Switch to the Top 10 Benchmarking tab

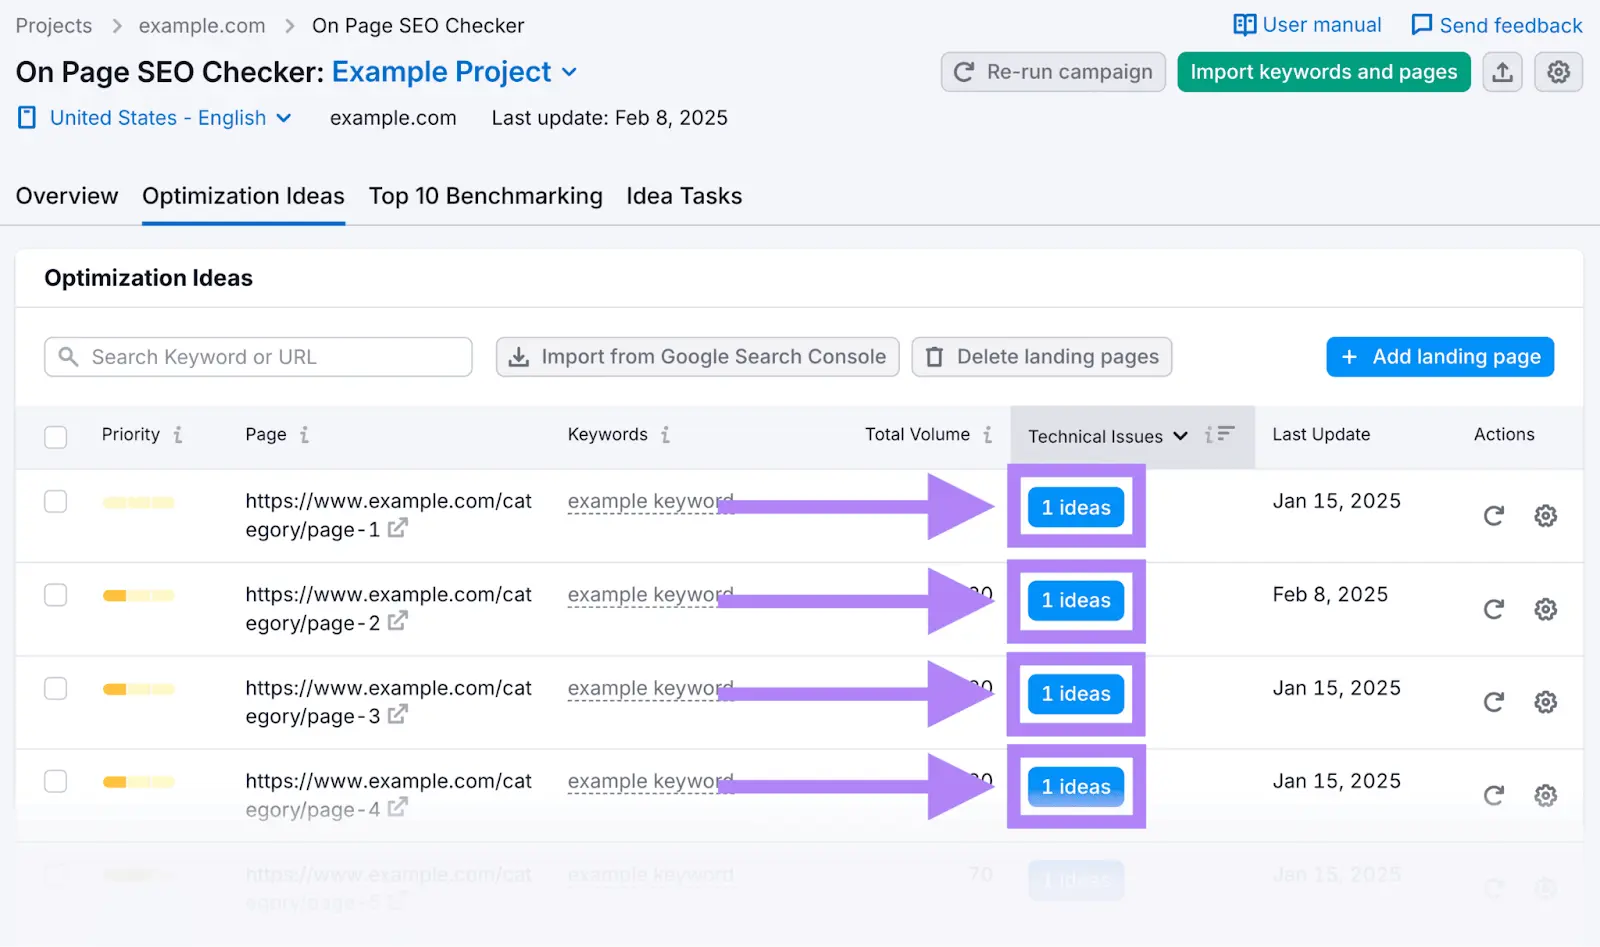pyautogui.click(x=485, y=196)
